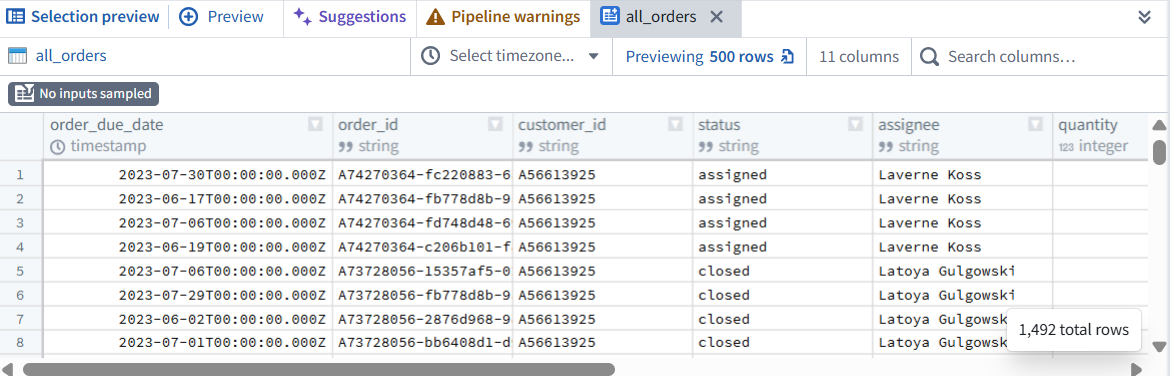
Task: Click the timestamp clock type icon
Action: click(57, 147)
